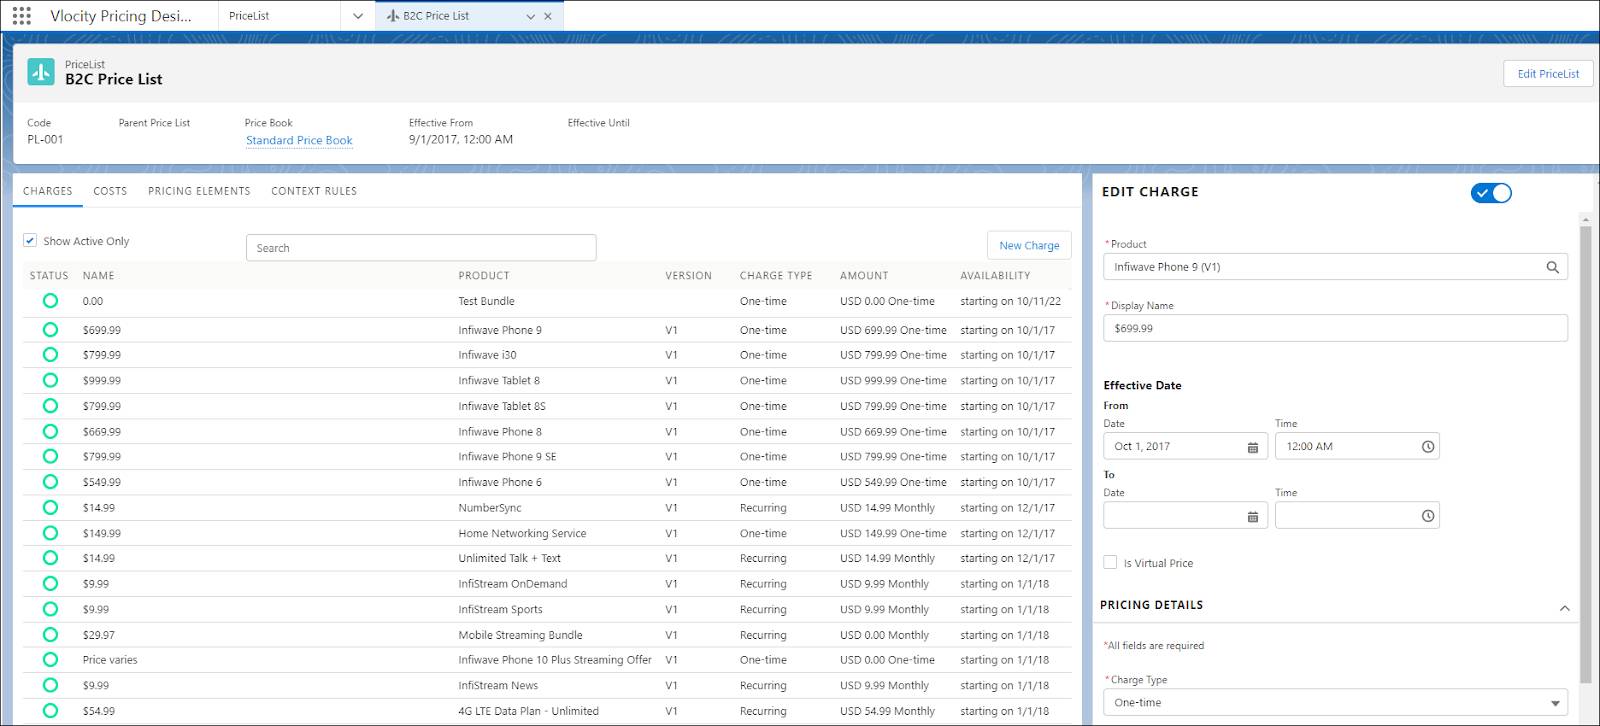Click USD 149.99 One-time amount
This screenshot has height=726, width=1600.
[893, 534]
